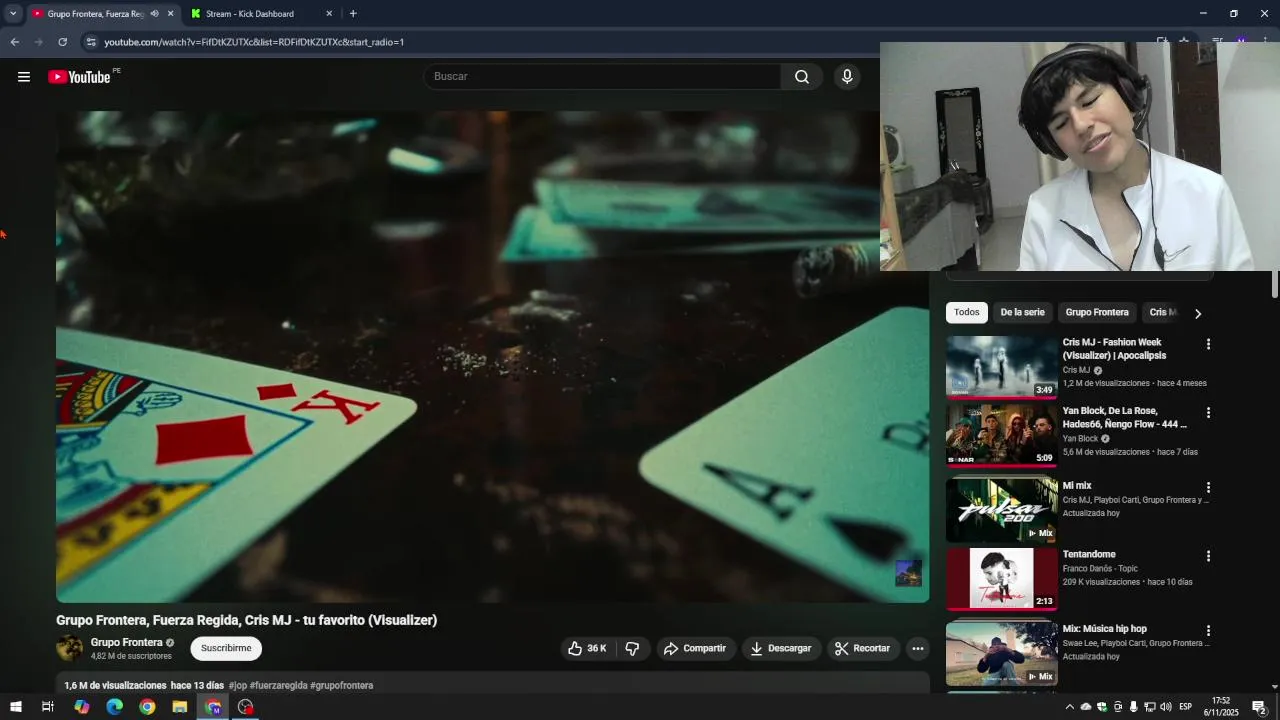Open Yan Block 444 video thumbnail

pos(1001,435)
